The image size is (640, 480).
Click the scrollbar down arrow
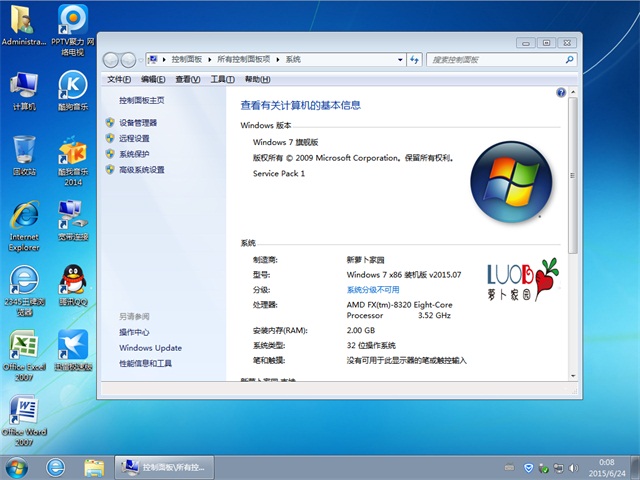click(573, 376)
